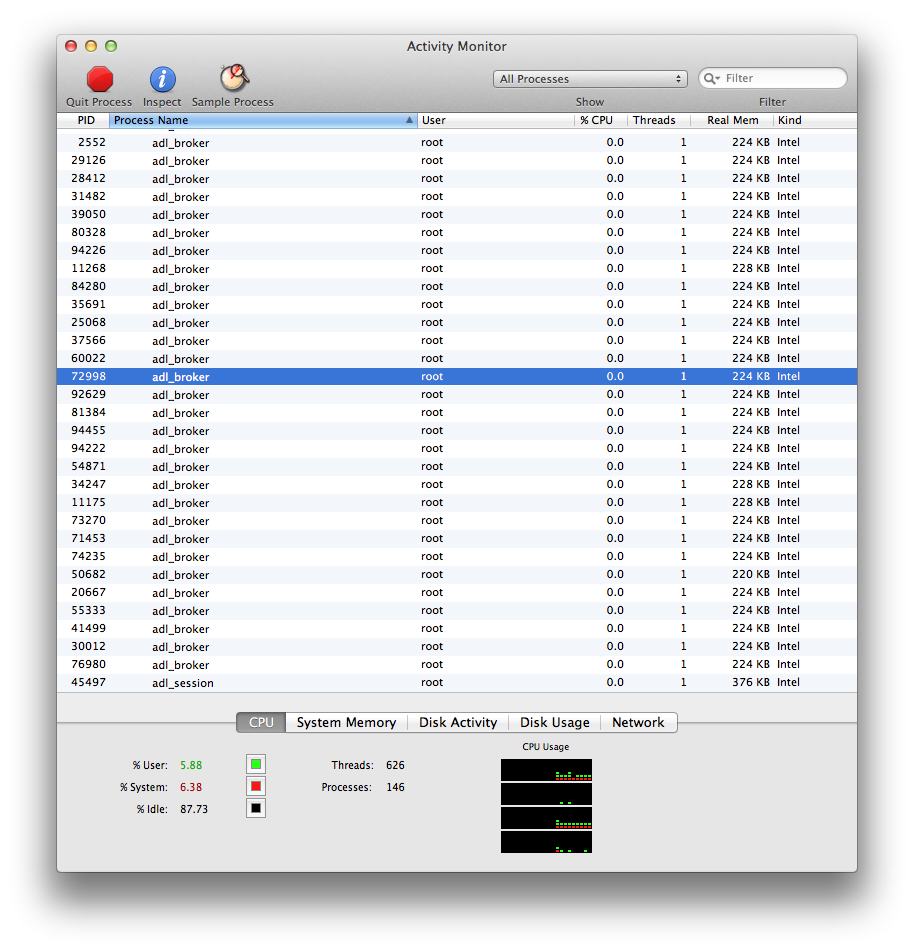Select process row with PID 81384
The width and height of the screenshot is (914, 951).
(457, 412)
